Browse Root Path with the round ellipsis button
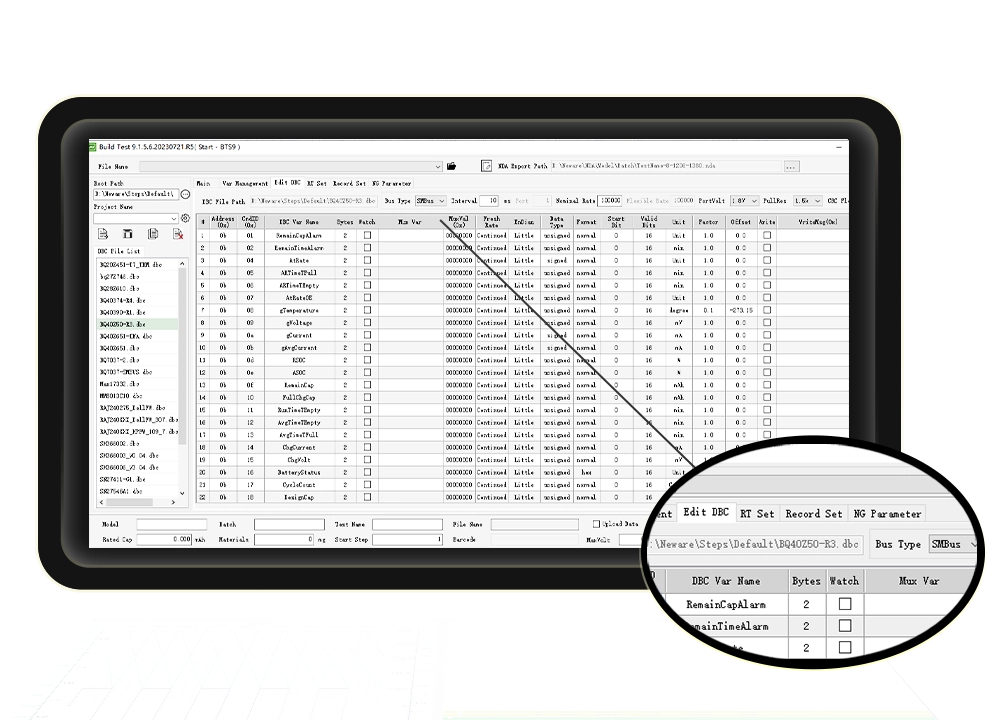Viewport: 1000px width, 720px height. click(x=185, y=194)
